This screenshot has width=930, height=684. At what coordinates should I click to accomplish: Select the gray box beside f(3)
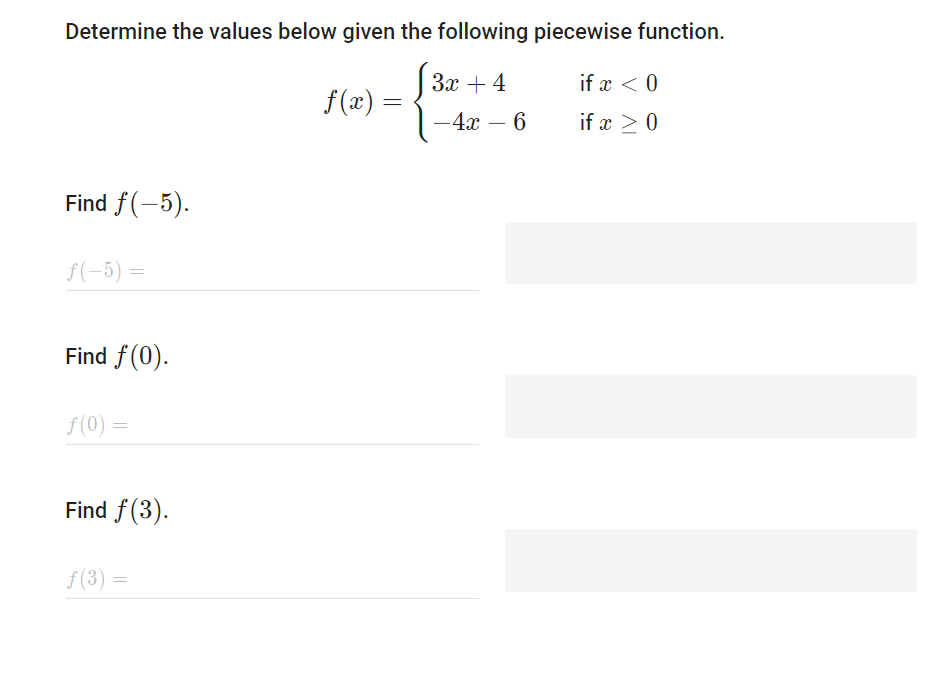coord(710,560)
